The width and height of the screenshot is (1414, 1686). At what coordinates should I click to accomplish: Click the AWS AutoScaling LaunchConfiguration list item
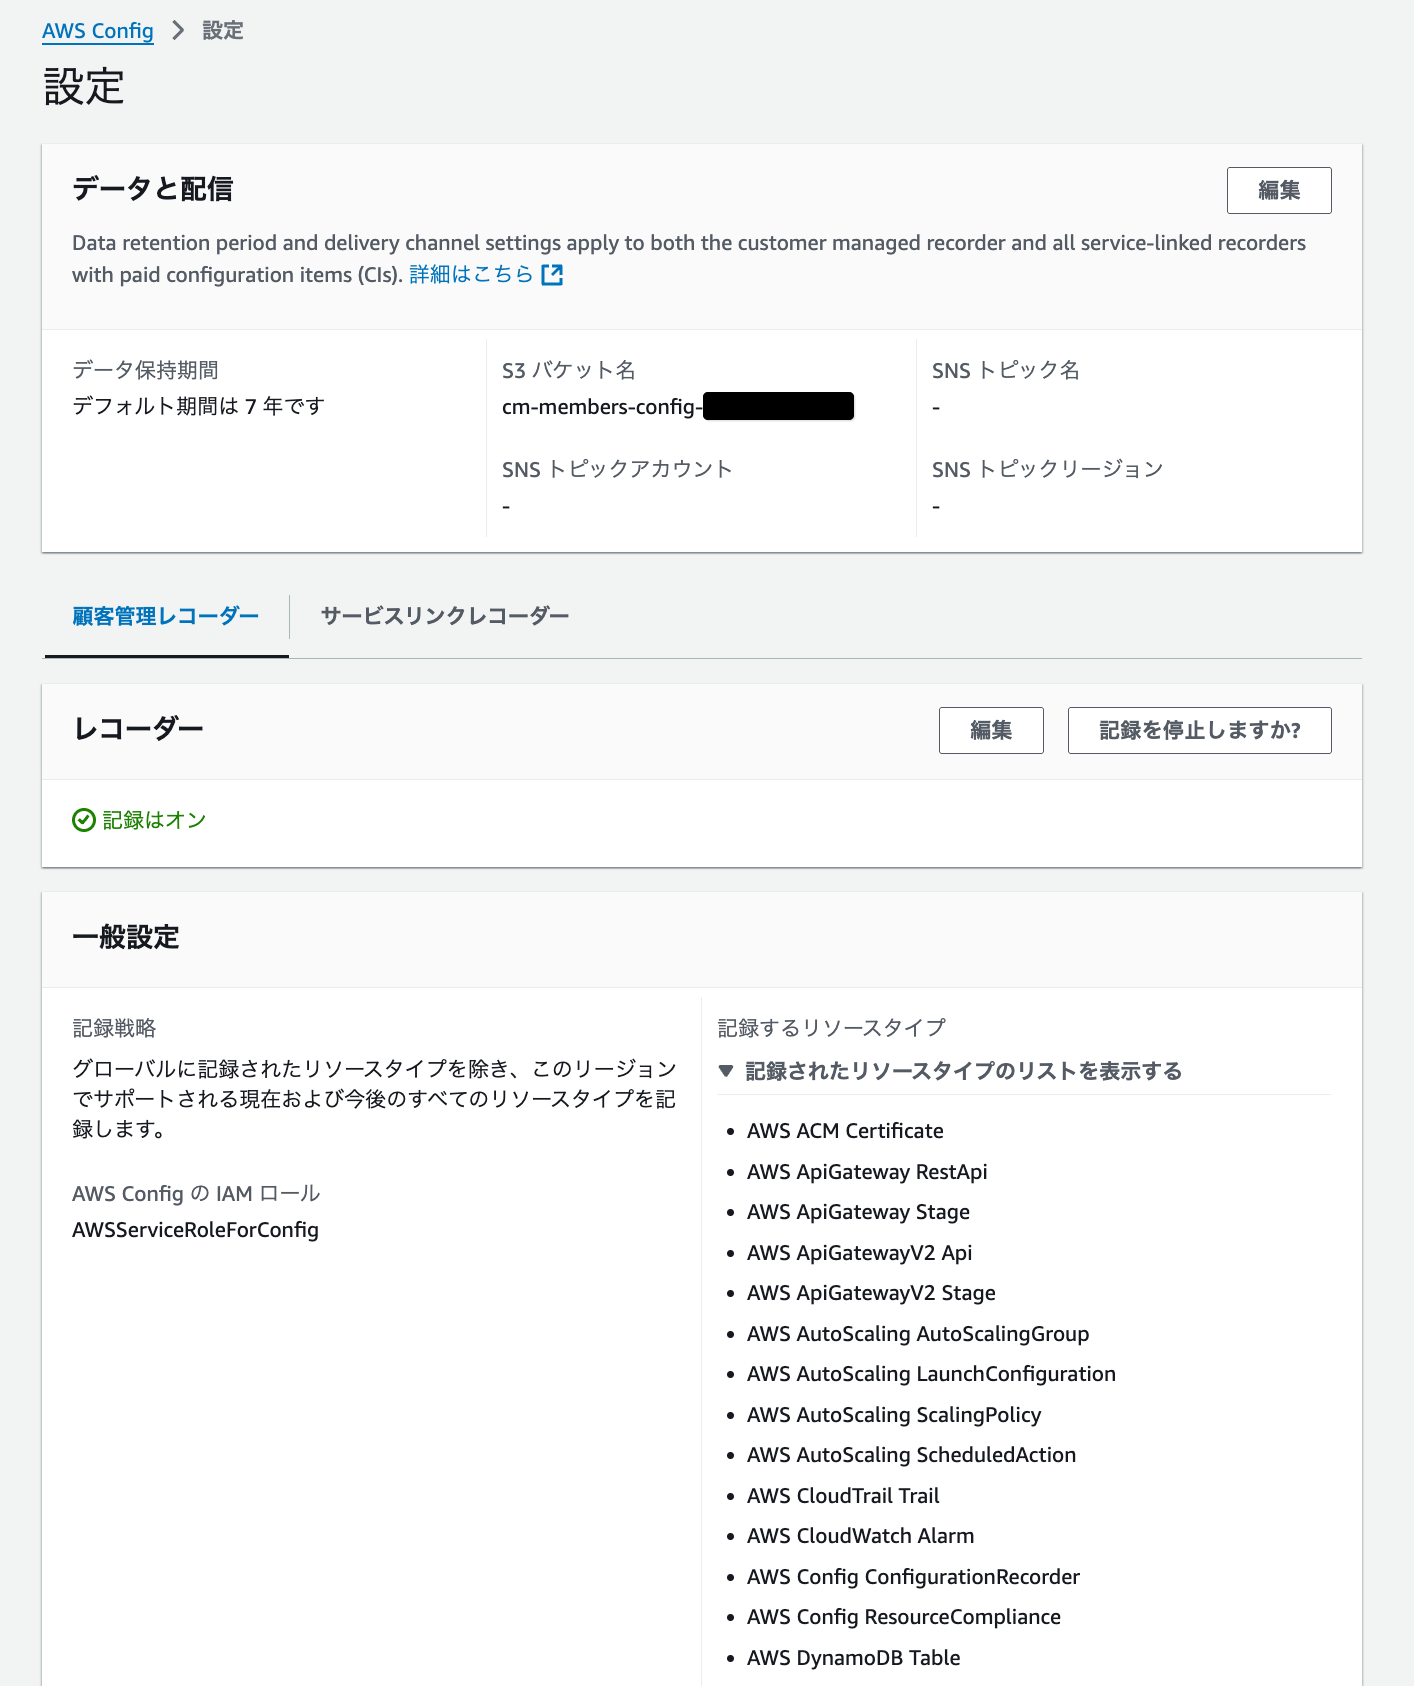(x=931, y=1374)
